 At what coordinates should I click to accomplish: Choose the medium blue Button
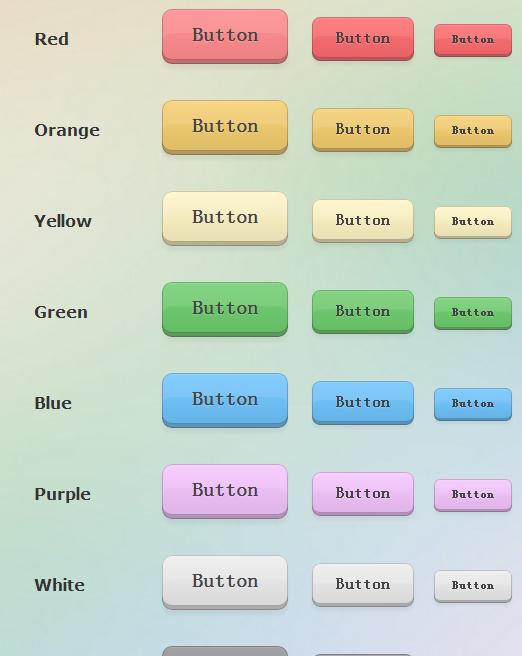363,403
